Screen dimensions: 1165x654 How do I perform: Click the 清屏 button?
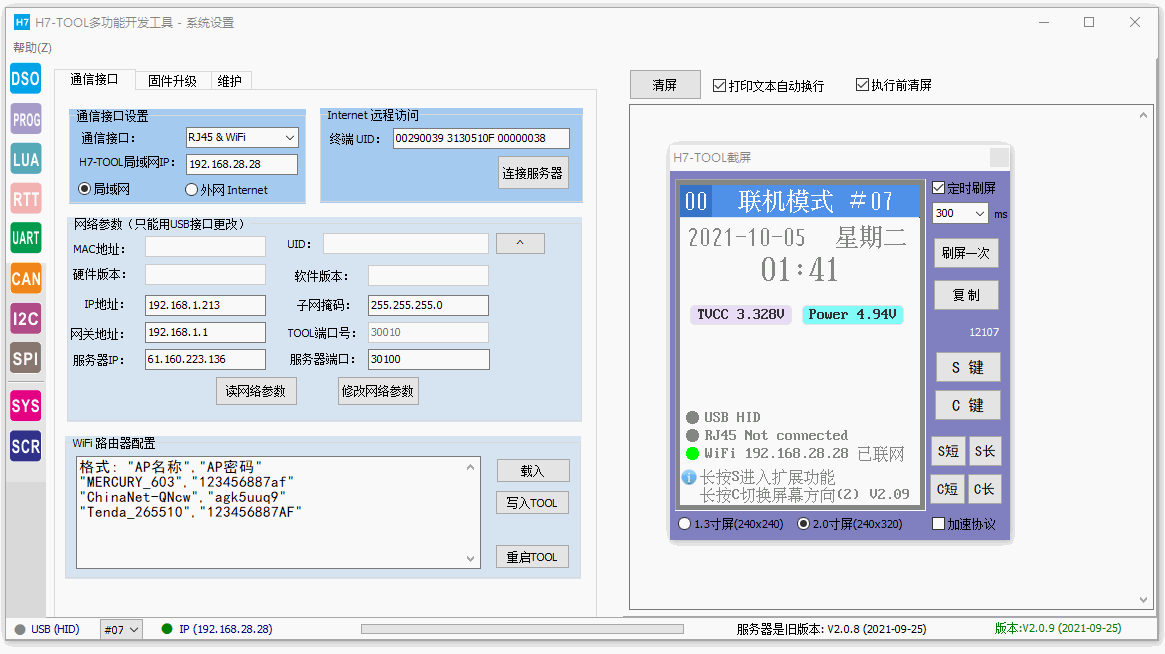[665, 85]
